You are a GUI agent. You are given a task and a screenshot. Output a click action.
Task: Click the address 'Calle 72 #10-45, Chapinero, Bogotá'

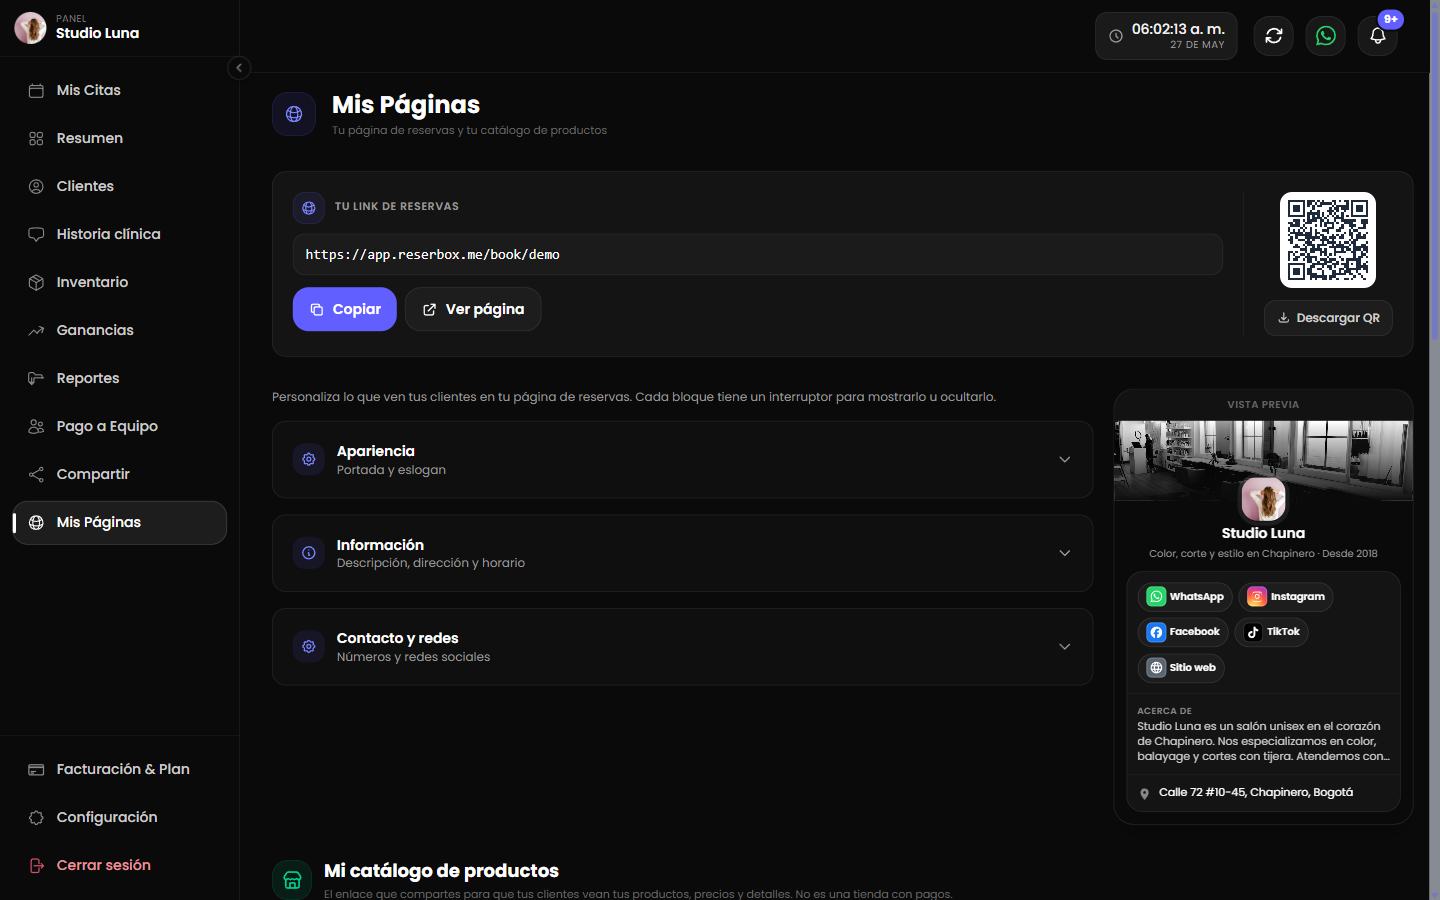pyautogui.click(x=1256, y=792)
